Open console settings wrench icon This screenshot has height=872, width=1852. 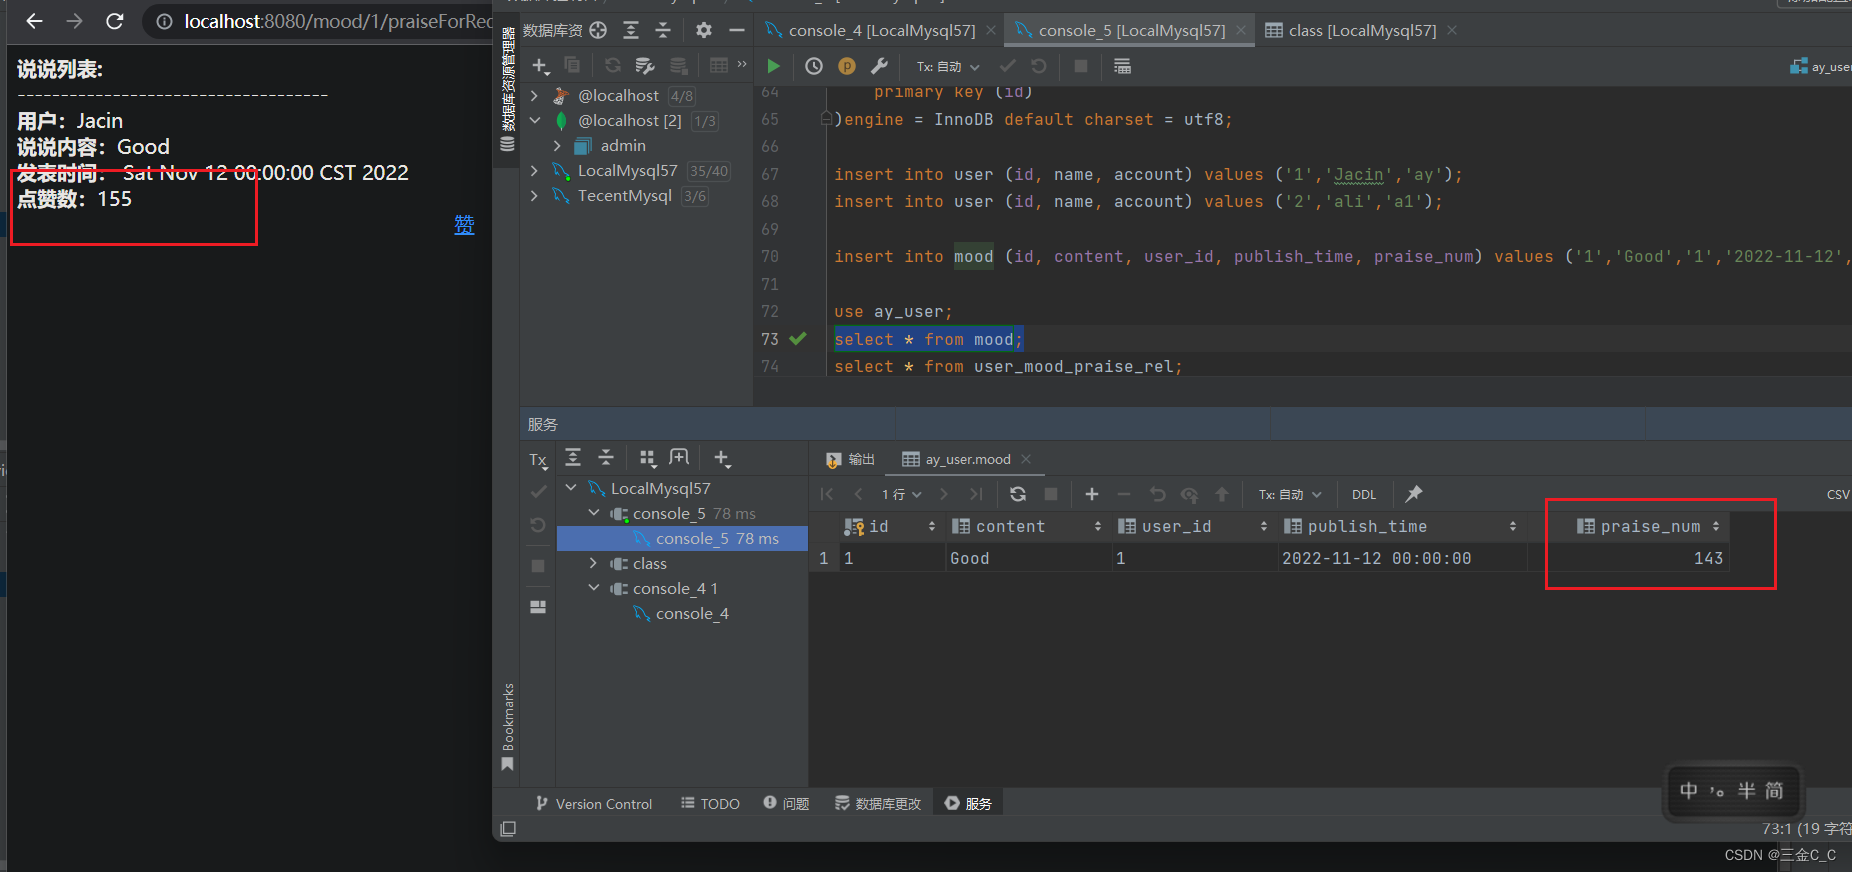tap(879, 66)
